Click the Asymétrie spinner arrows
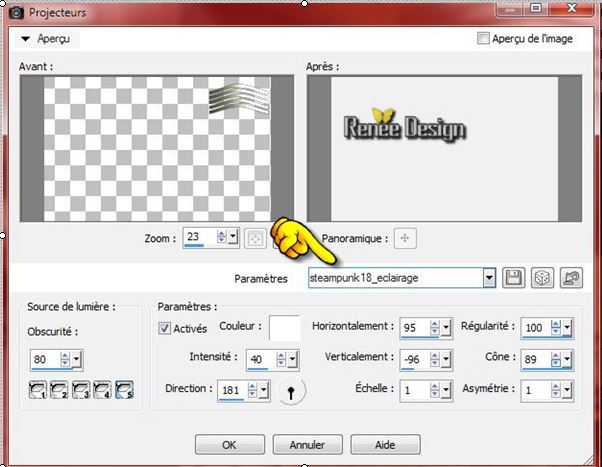 point(556,391)
